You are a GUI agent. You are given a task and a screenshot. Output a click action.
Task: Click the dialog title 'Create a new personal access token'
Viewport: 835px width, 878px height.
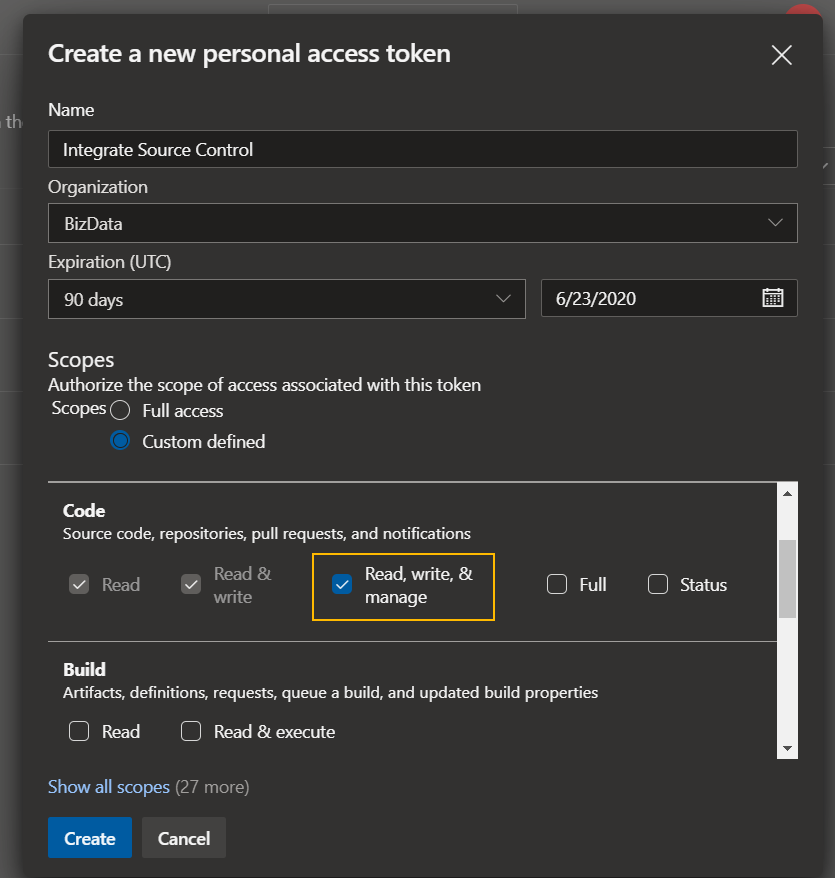click(x=249, y=54)
